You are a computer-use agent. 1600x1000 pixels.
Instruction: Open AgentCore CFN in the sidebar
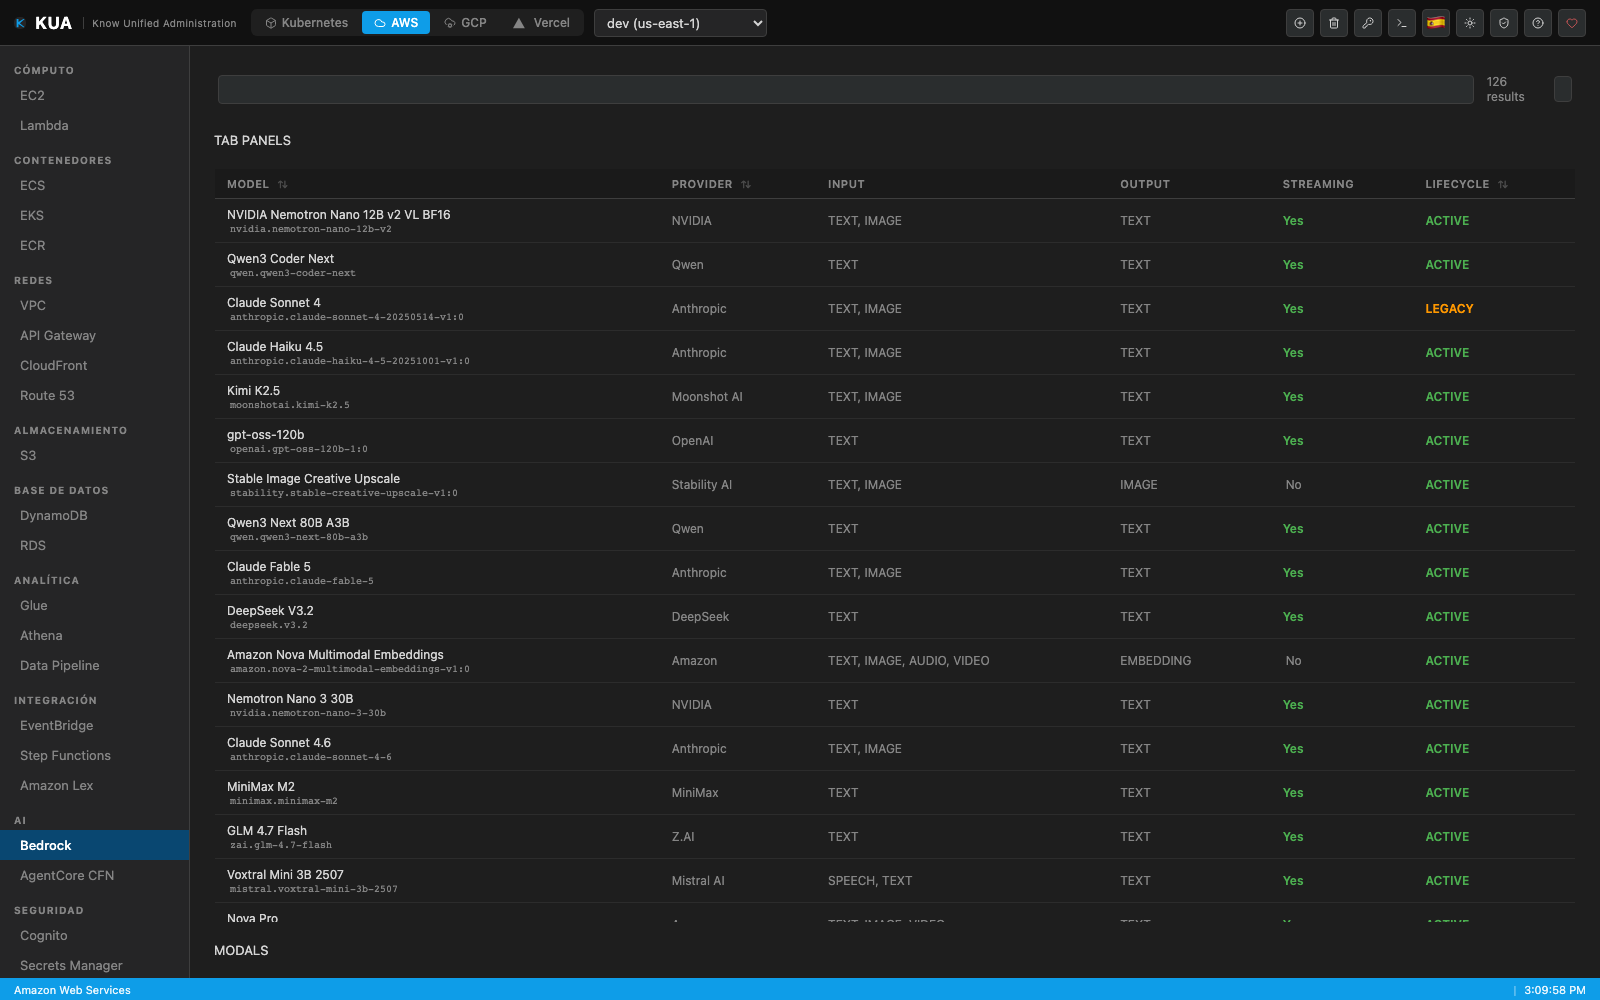pyautogui.click(x=95, y=876)
